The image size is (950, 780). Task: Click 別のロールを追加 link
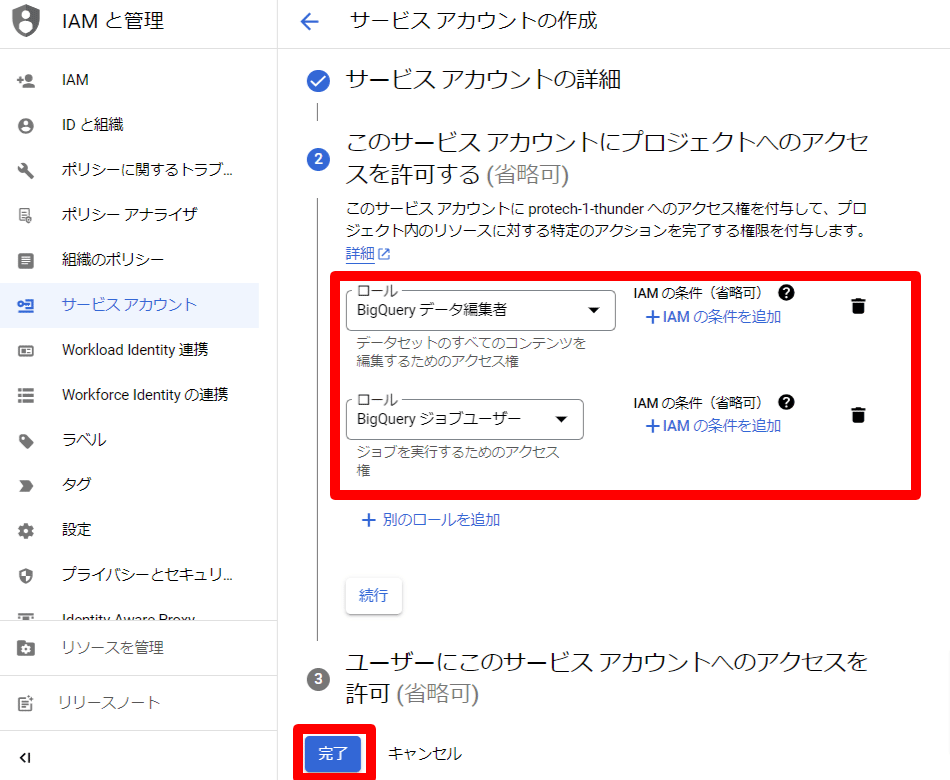[431, 520]
